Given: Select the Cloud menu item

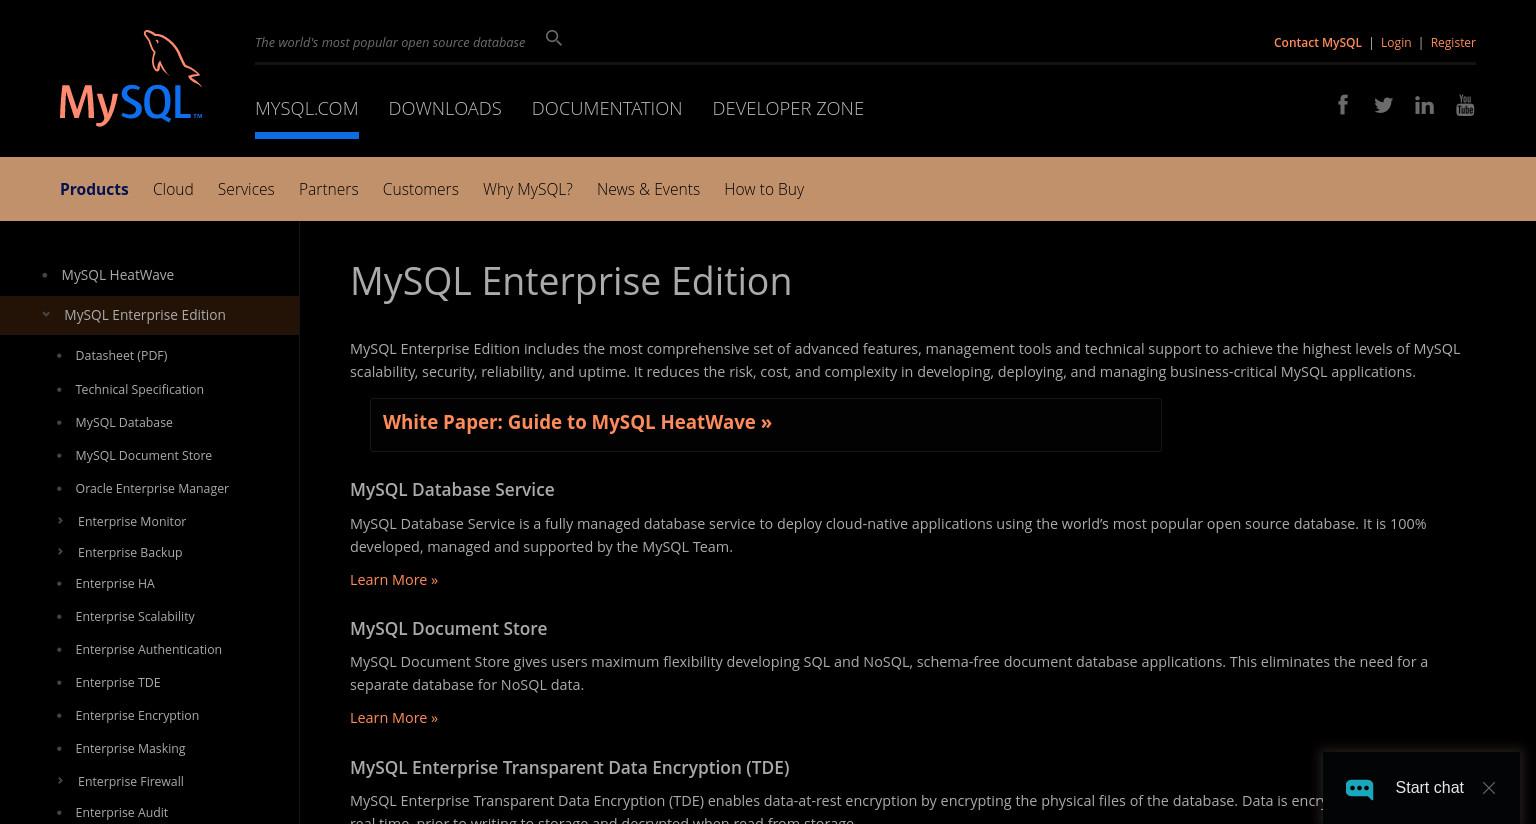Looking at the screenshot, I should coord(173,189).
